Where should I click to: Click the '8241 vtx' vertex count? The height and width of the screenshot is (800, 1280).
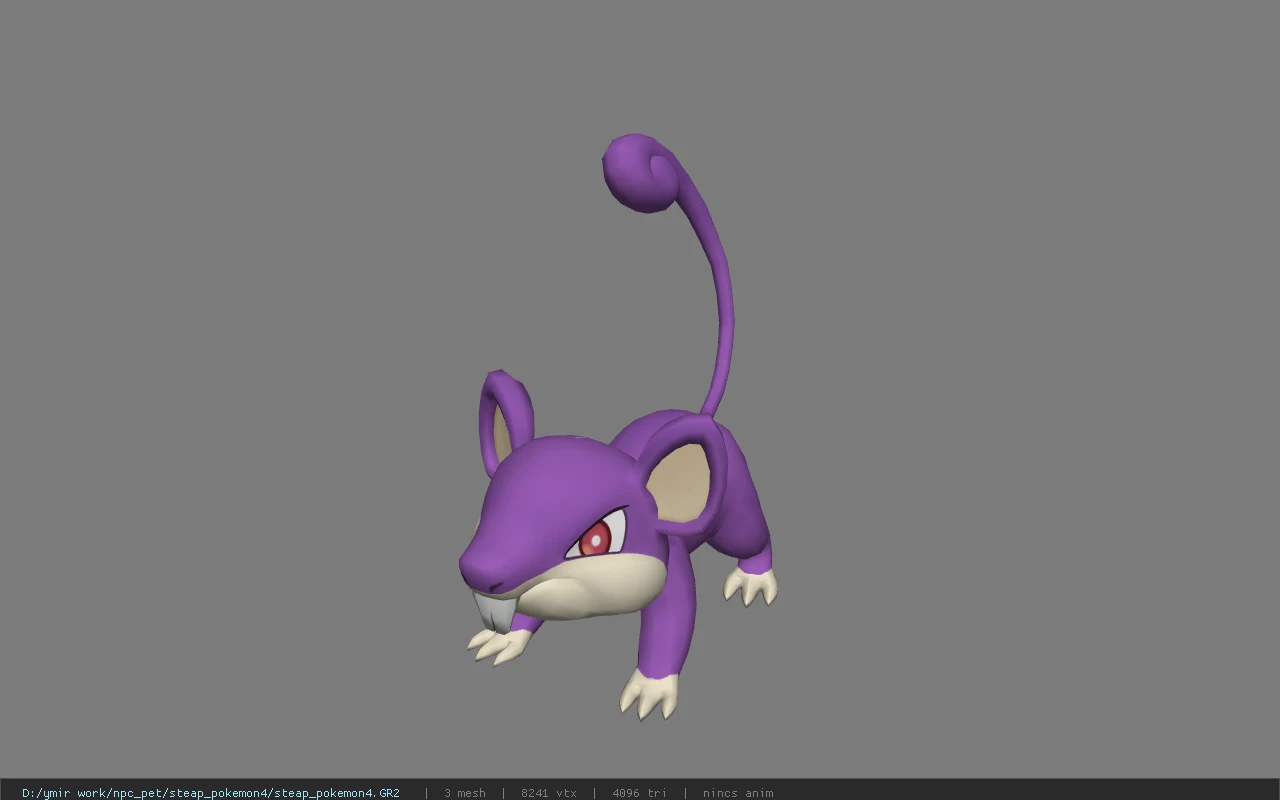point(549,793)
